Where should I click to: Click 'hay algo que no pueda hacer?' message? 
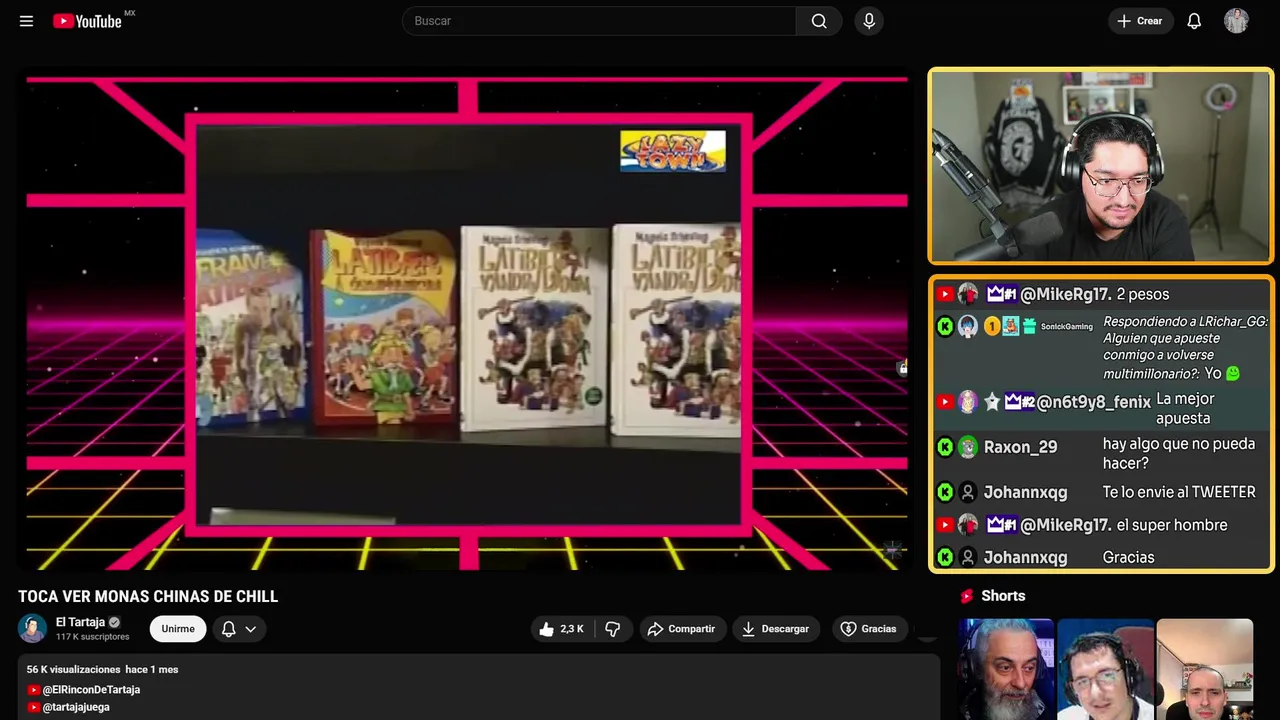(1178, 453)
